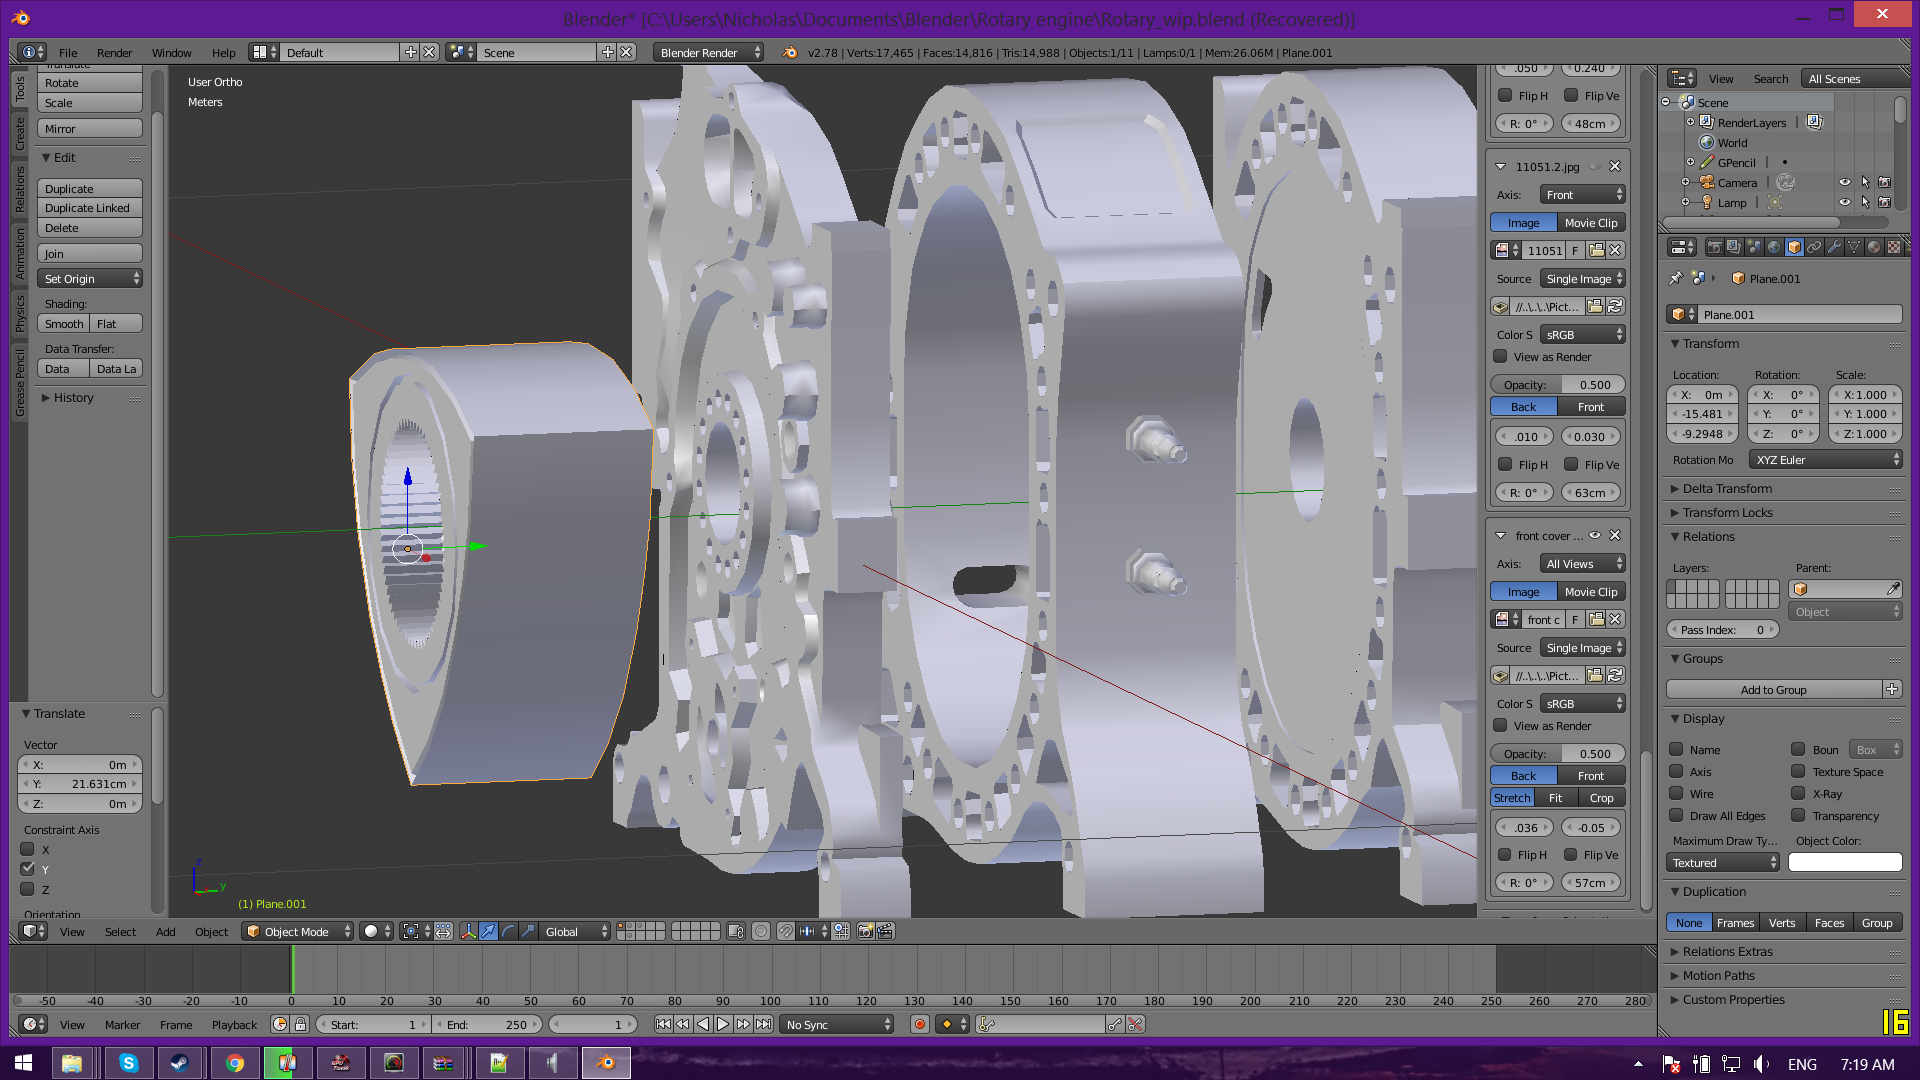Viewport: 1920px width, 1080px height.
Task: Open the Set Origin dropdown
Action: (x=91, y=279)
